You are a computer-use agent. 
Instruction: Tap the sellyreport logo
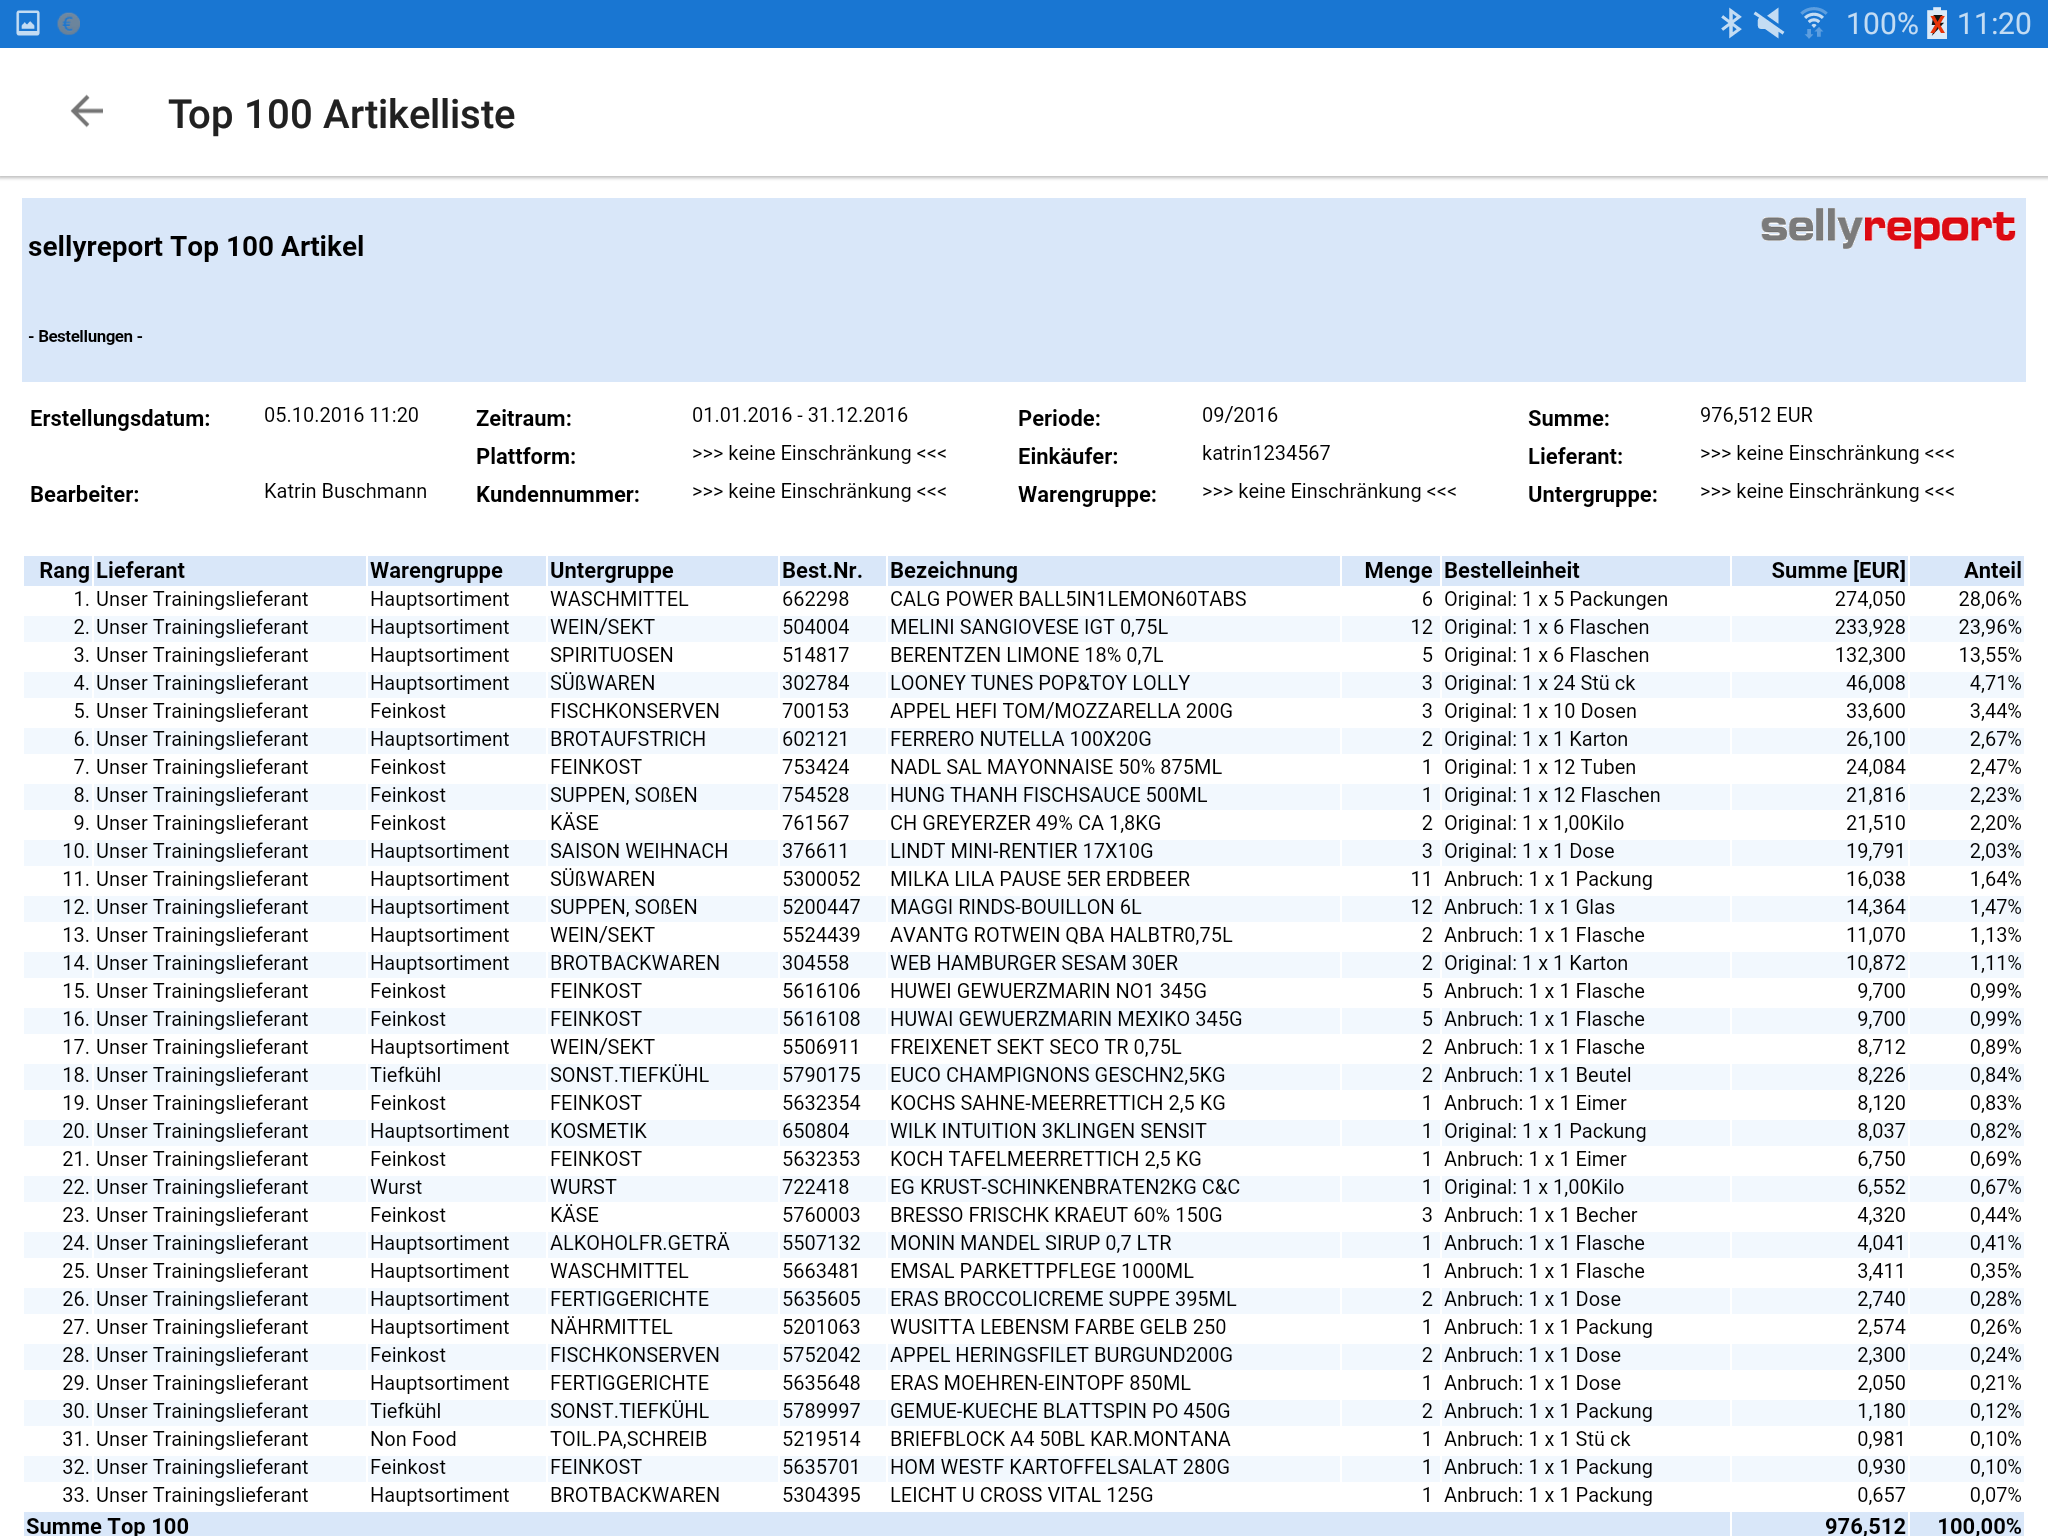1887,228
